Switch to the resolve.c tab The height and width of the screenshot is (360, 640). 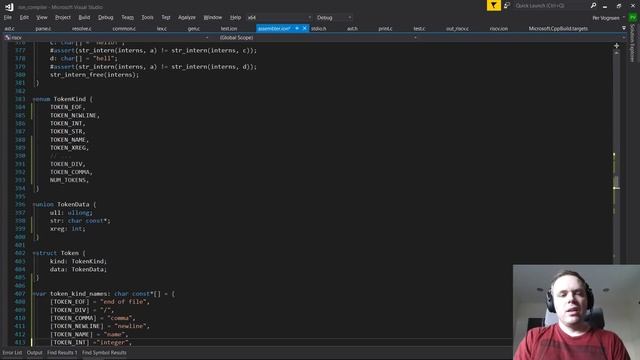pos(82,29)
